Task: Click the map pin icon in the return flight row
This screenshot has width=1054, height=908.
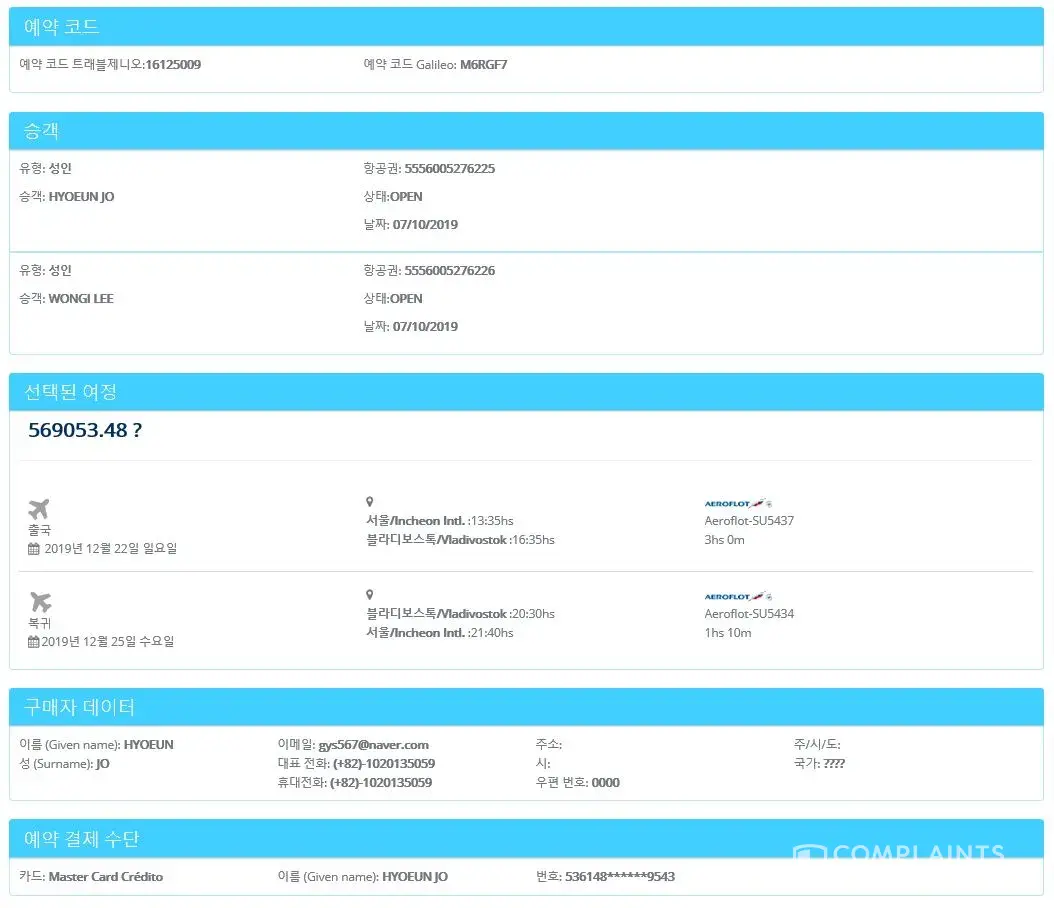Action: (x=370, y=595)
